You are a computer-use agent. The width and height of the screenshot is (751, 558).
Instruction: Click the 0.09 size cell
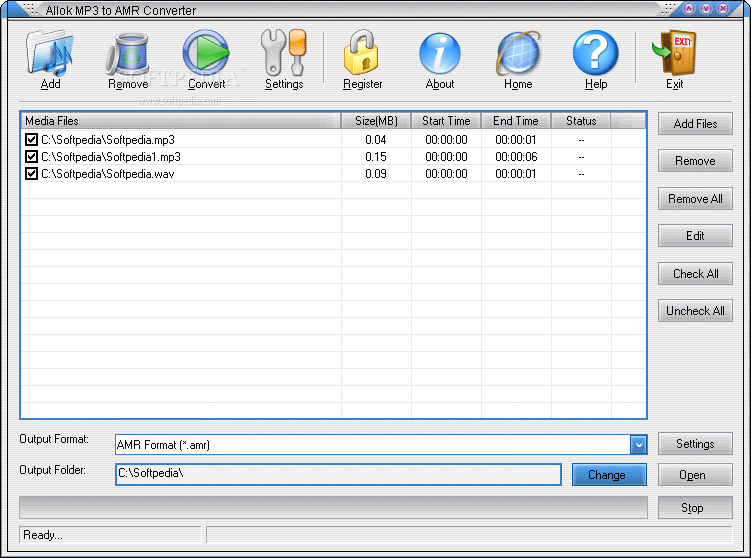[x=376, y=173]
